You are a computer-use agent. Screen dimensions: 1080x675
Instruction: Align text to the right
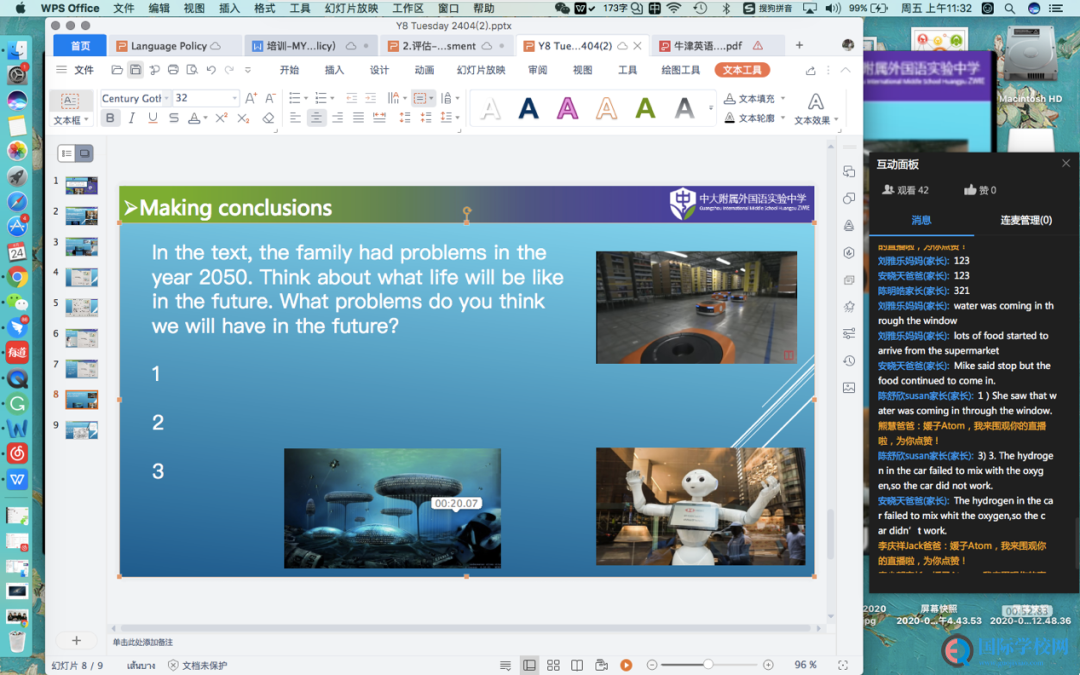(338, 118)
